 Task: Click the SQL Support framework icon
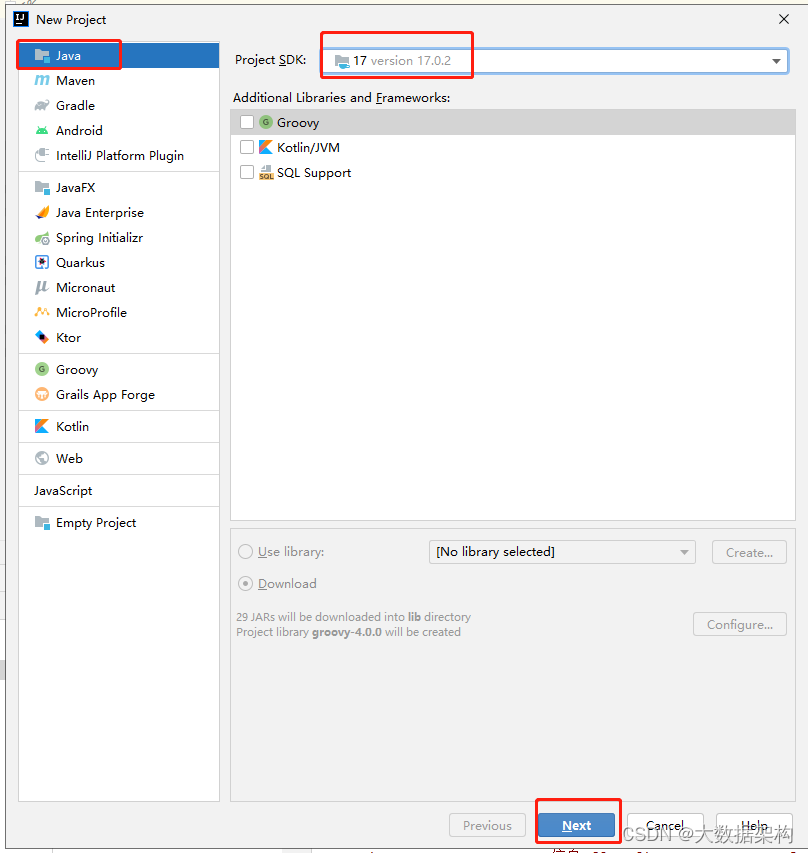click(266, 172)
